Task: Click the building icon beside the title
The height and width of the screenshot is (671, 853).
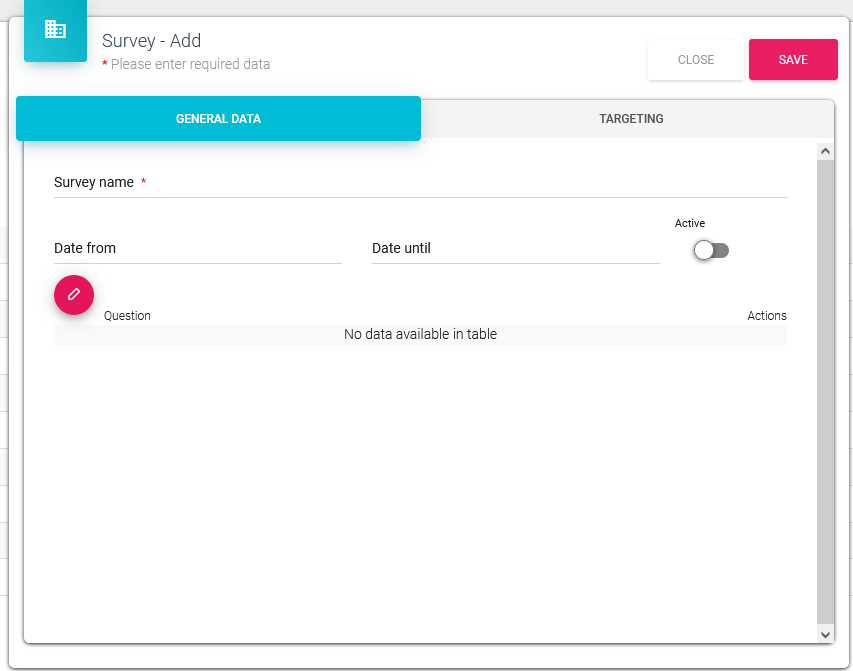Action: click(x=55, y=30)
